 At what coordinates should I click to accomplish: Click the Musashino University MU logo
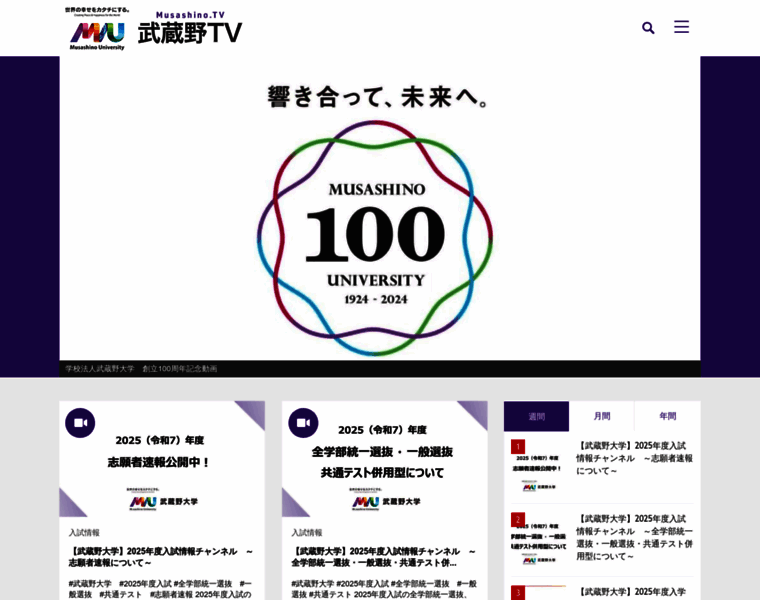coord(96,29)
